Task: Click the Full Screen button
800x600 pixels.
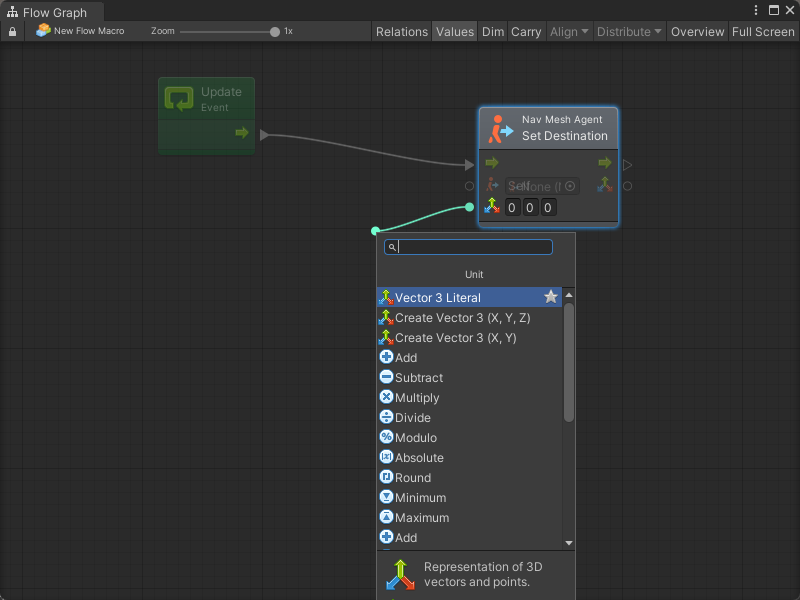Action: 763,32
